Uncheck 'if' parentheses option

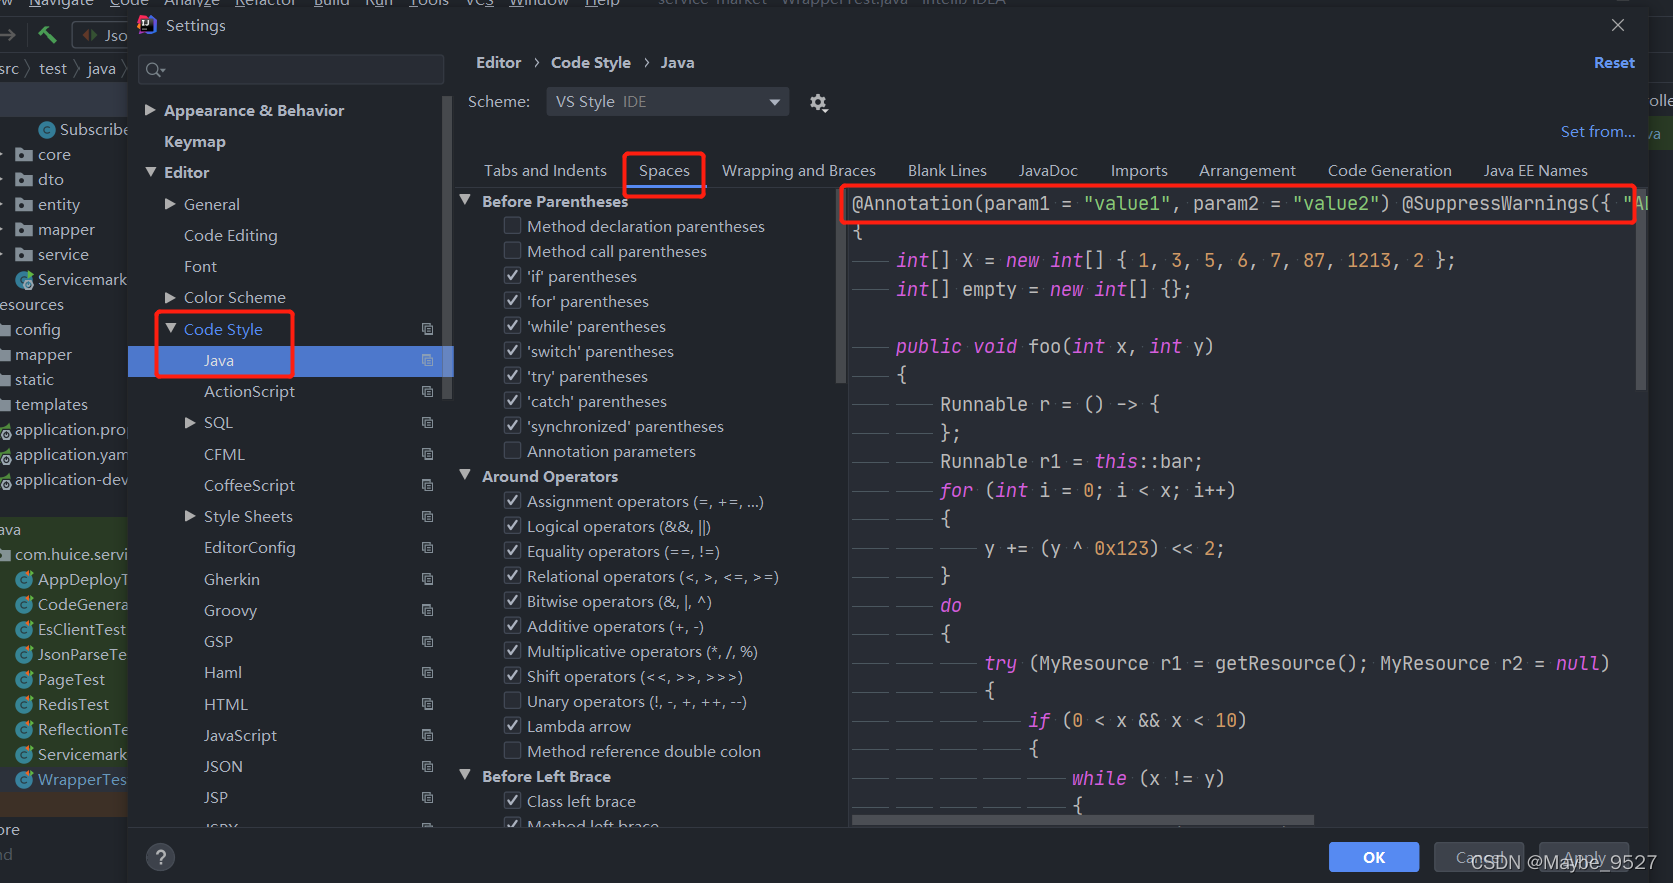512,276
